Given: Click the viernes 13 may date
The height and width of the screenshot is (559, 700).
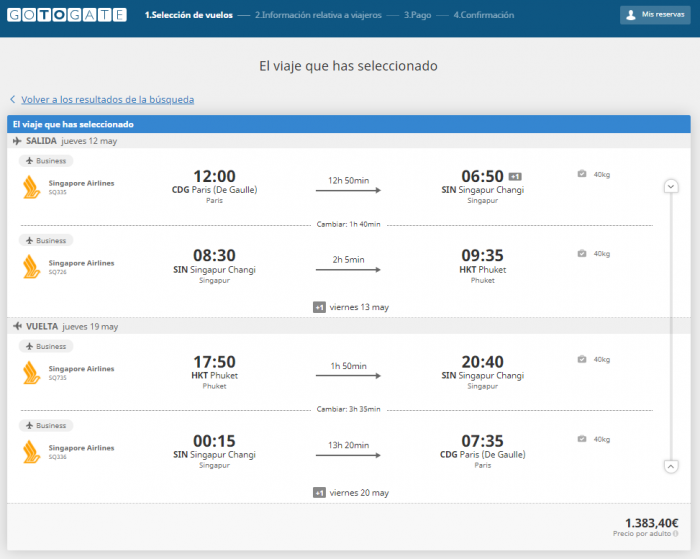Looking at the screenshot, I should click(359, 307).
